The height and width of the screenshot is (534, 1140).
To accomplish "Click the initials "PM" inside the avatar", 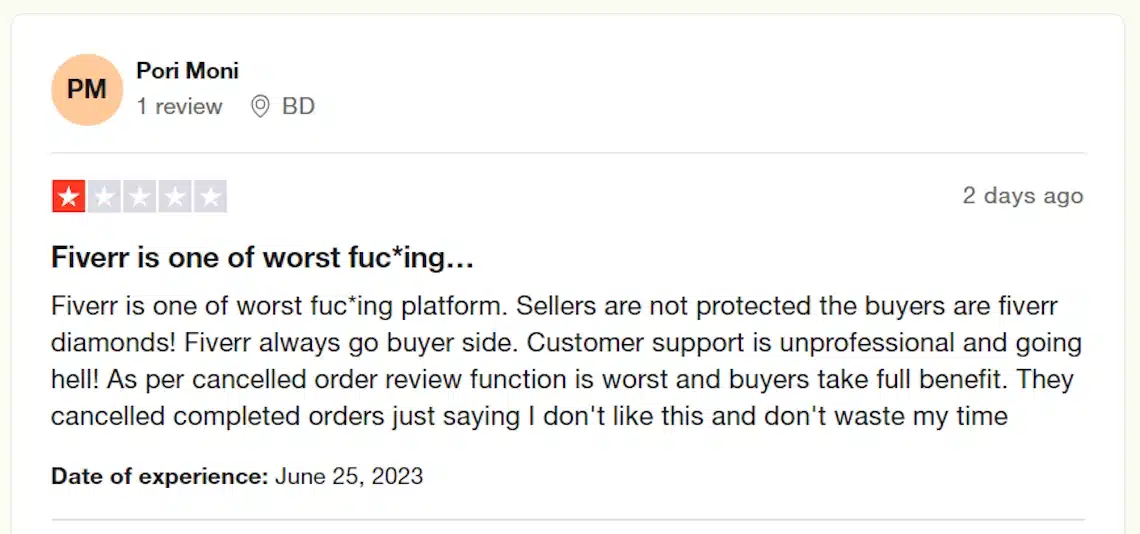I will pos(87,89).
